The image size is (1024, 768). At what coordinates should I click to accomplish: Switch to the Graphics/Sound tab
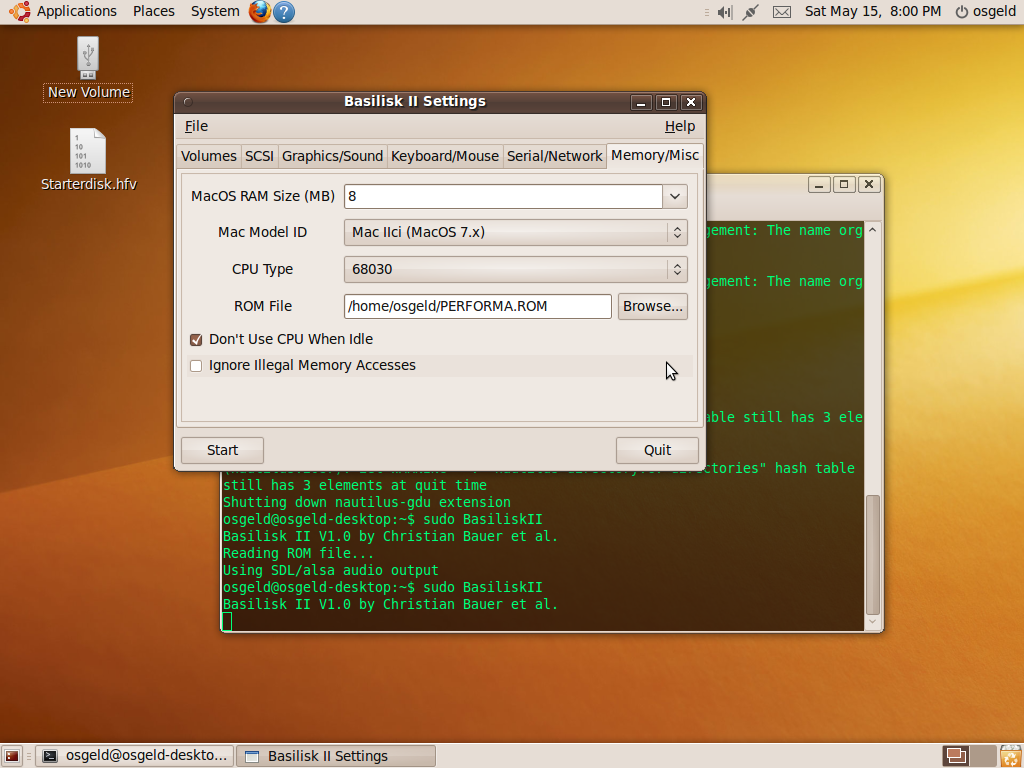point(332,156)
